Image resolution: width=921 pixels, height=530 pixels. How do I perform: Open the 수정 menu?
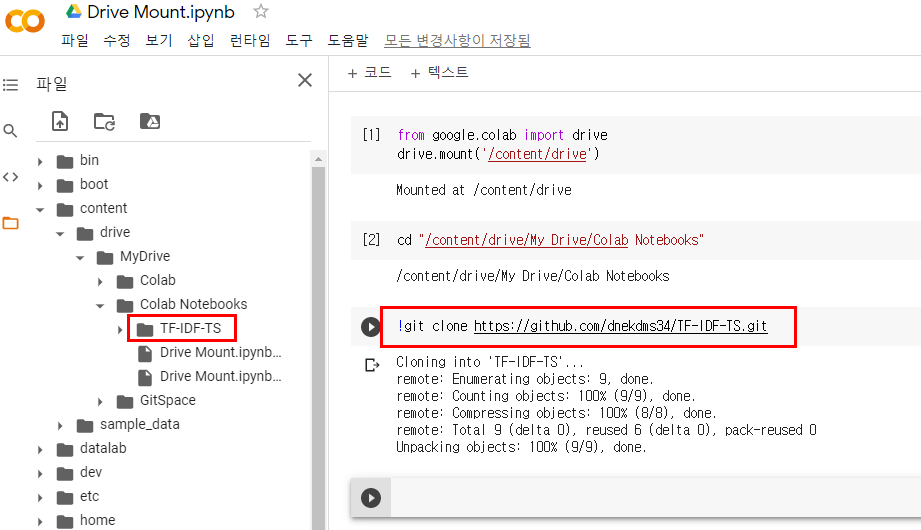pyautogui.click(x=117, y=40)
